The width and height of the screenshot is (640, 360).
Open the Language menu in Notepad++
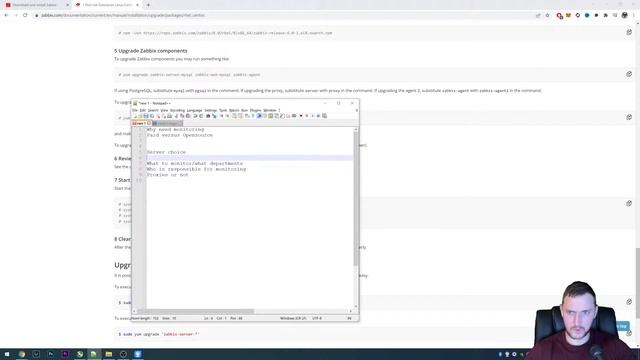point(194,110)
